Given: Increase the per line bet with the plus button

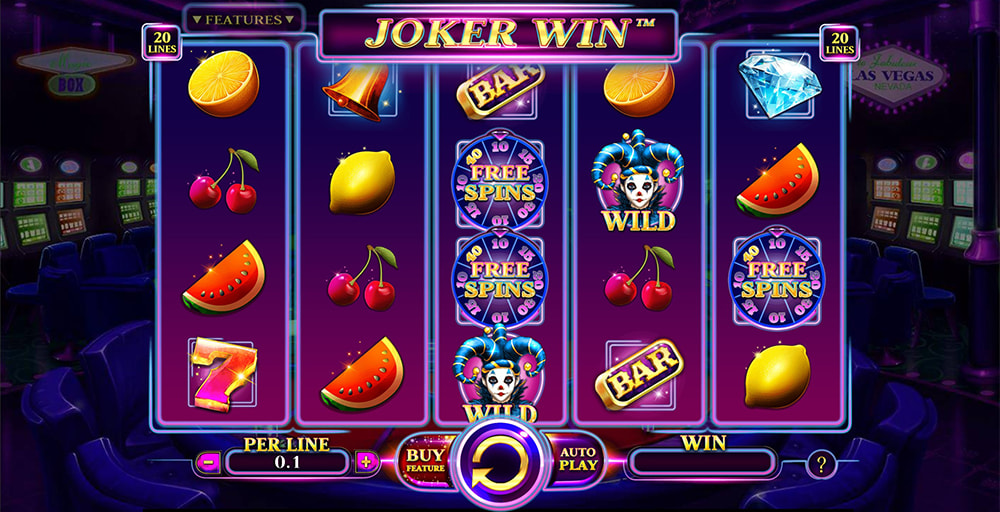Looking at the screenshot, I should point(366,463).
